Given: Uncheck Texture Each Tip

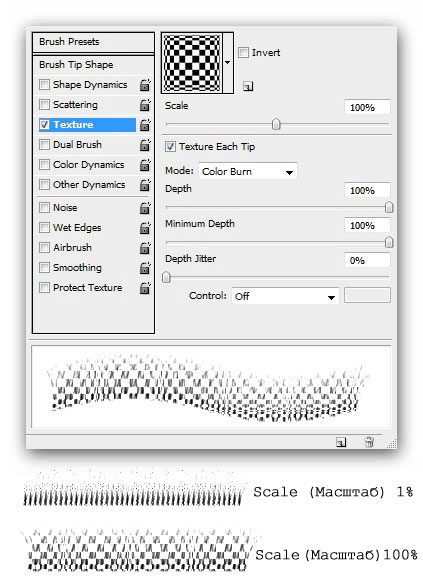Looking at the screenshot, I should [x=170, y=146].
